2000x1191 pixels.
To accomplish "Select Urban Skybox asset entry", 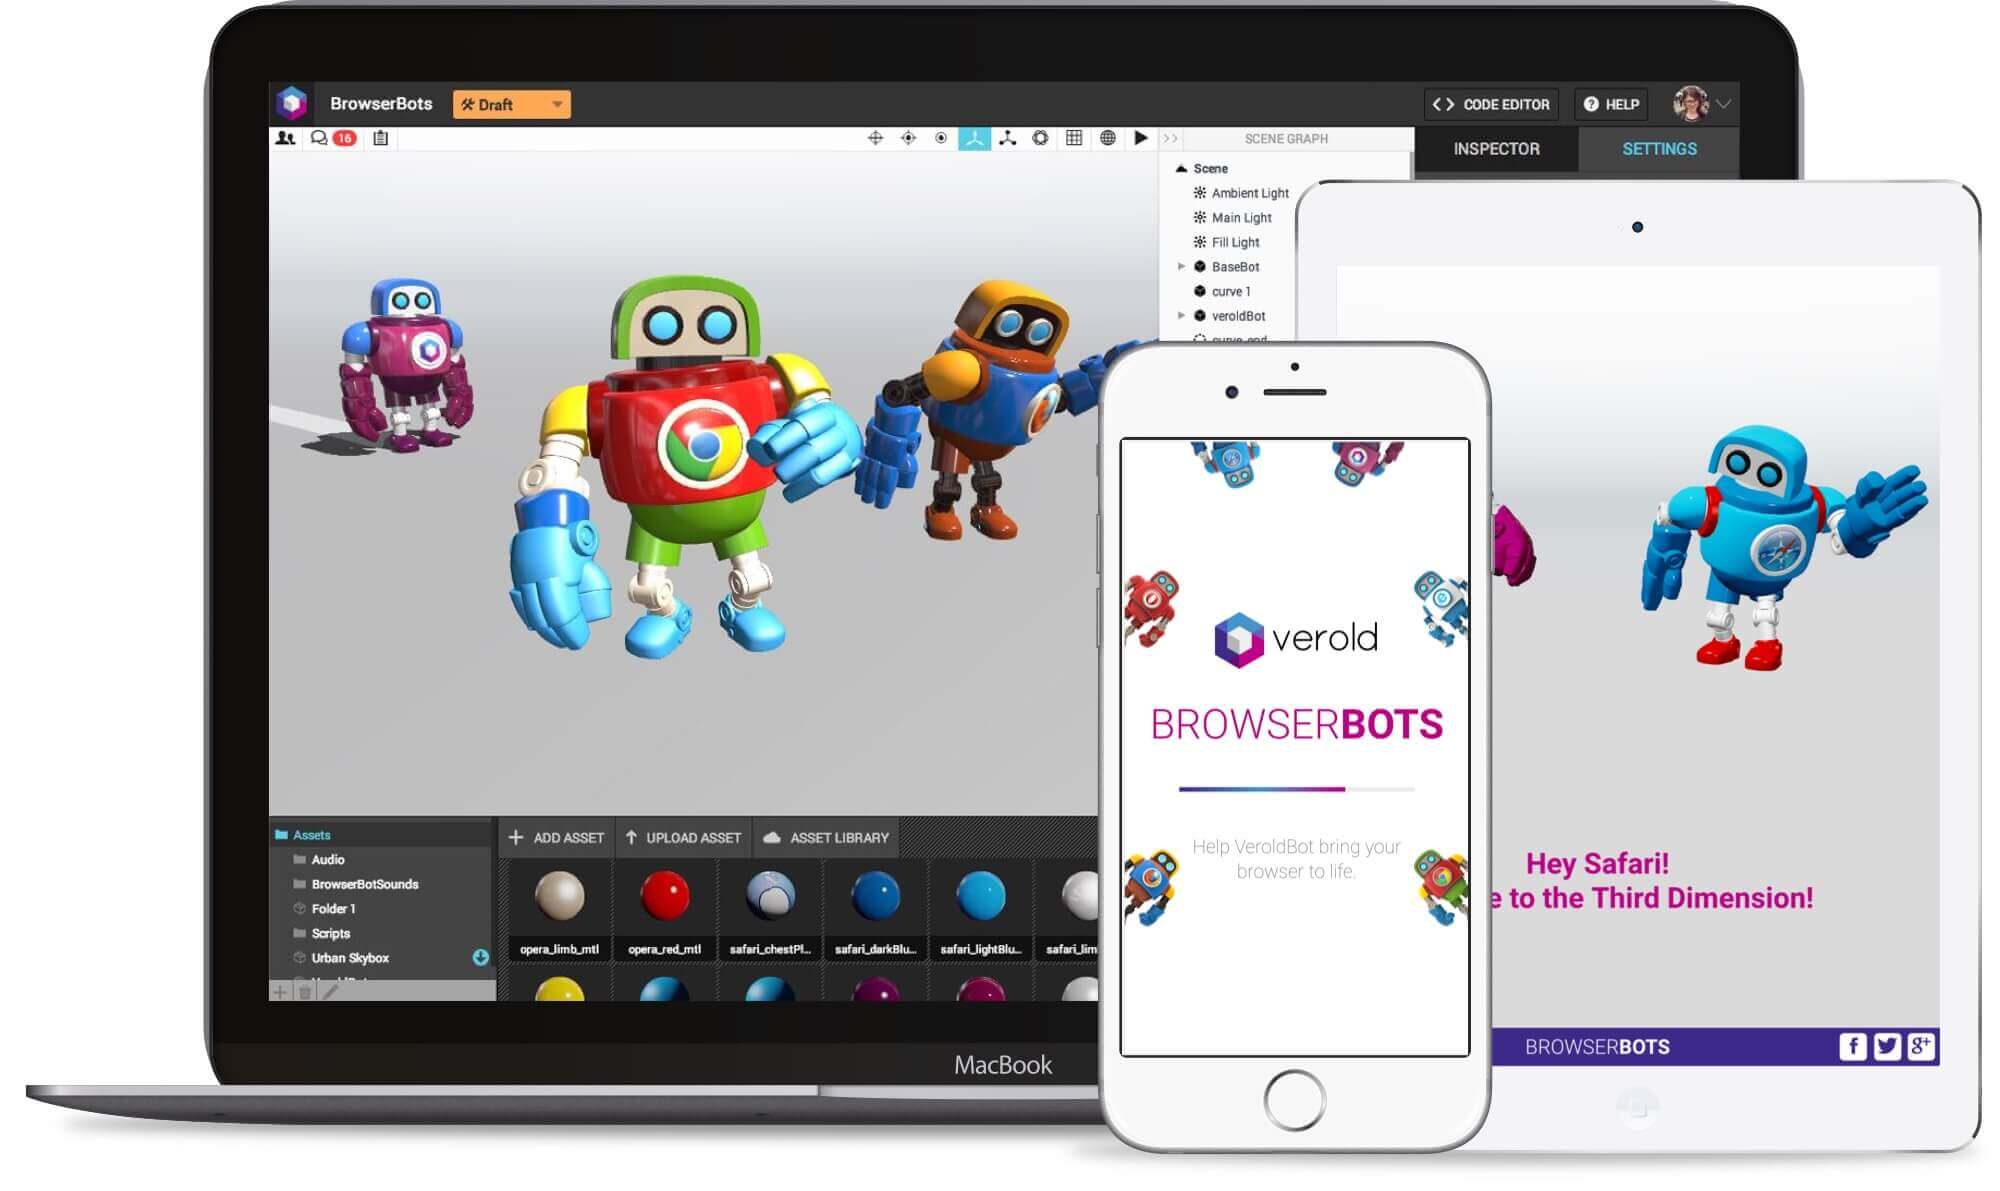I will tap(341, 958).
